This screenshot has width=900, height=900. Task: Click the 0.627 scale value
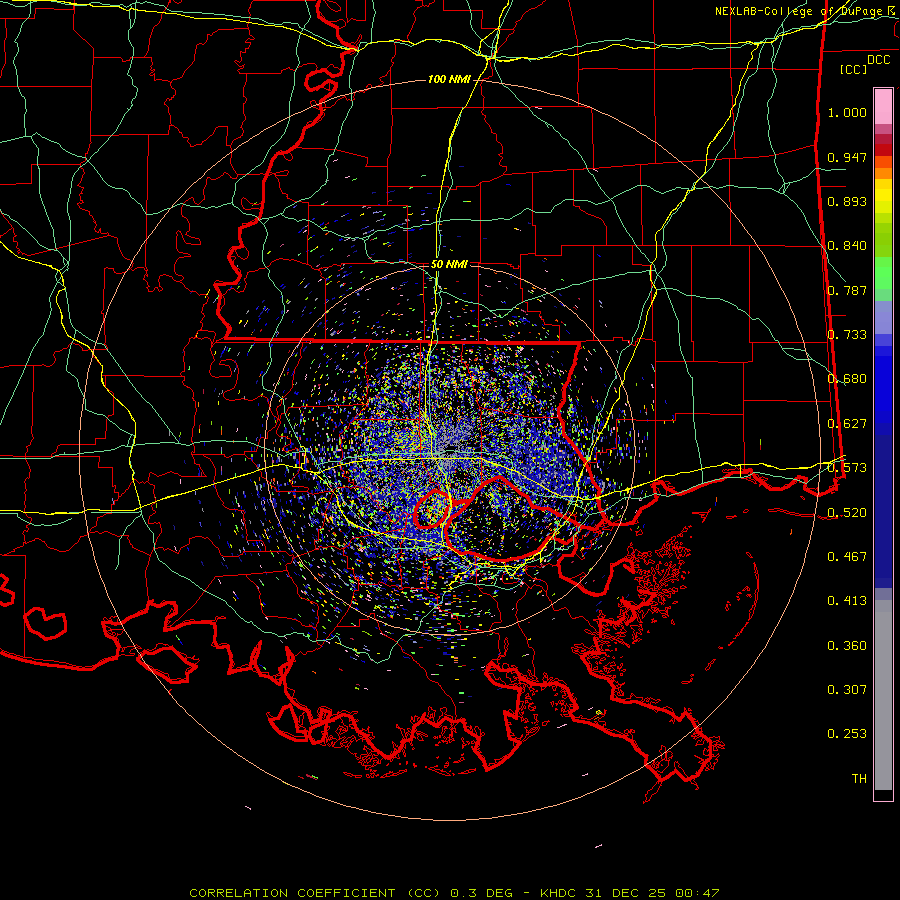pyautogui.click(x=847, y=424)
